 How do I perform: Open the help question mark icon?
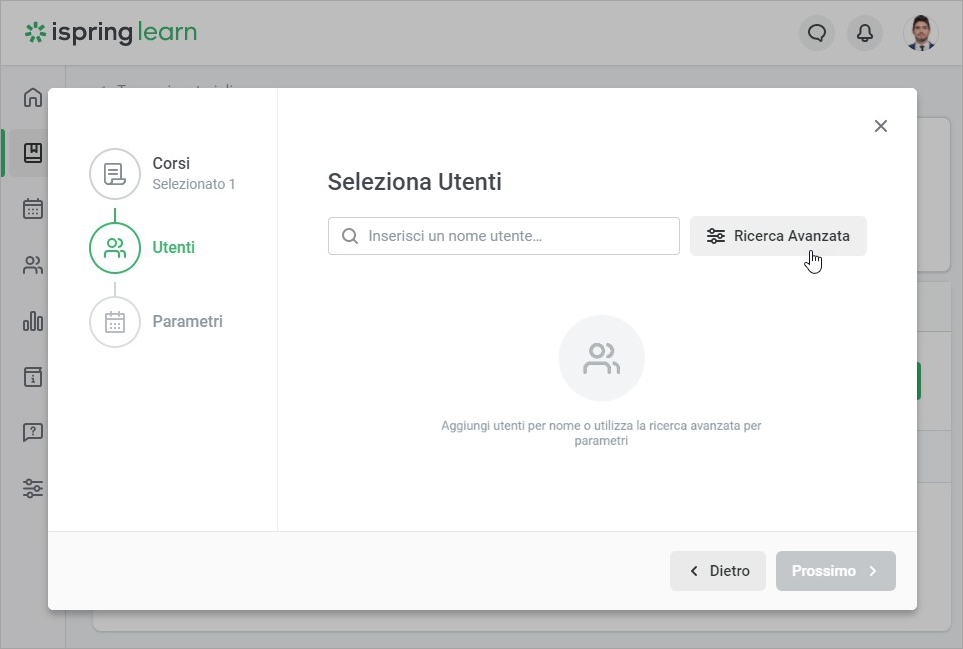point(33,432)
